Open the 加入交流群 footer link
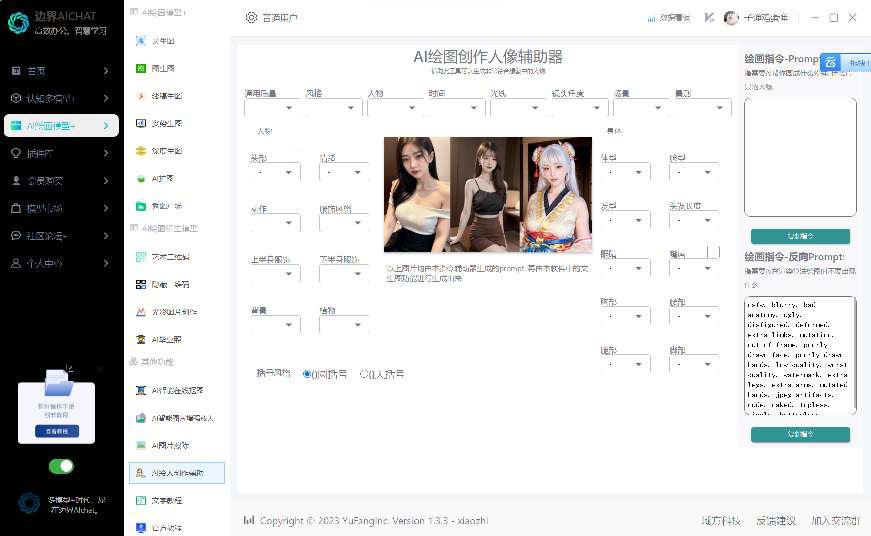Viewport: 871px width, 536px height. point(835,520)
